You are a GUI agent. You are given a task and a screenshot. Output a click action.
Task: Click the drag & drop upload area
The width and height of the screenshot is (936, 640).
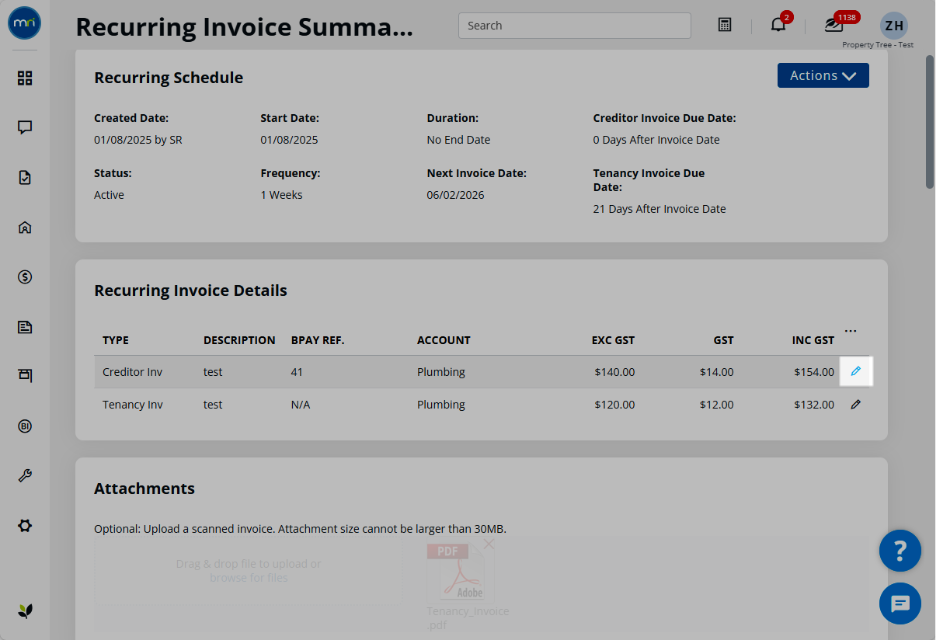(x=248, y=571)
